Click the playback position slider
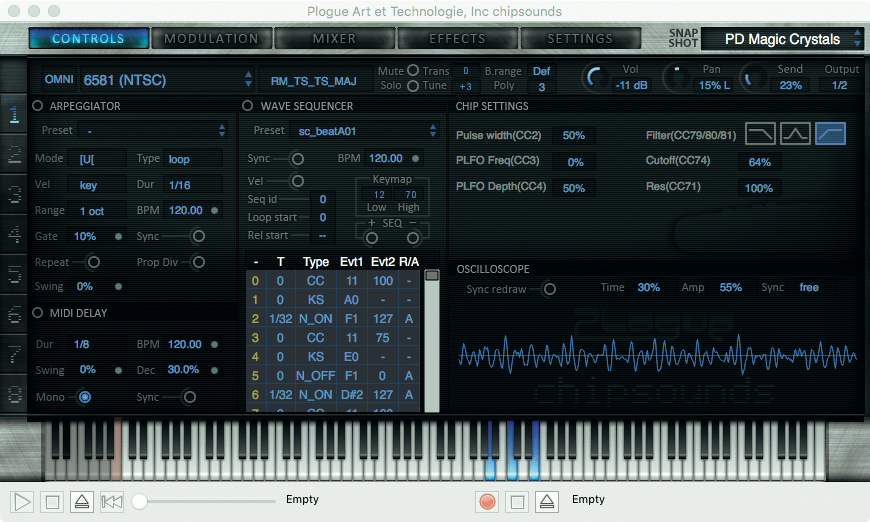The height and width of the screenshot is (522, 870). 140,500
